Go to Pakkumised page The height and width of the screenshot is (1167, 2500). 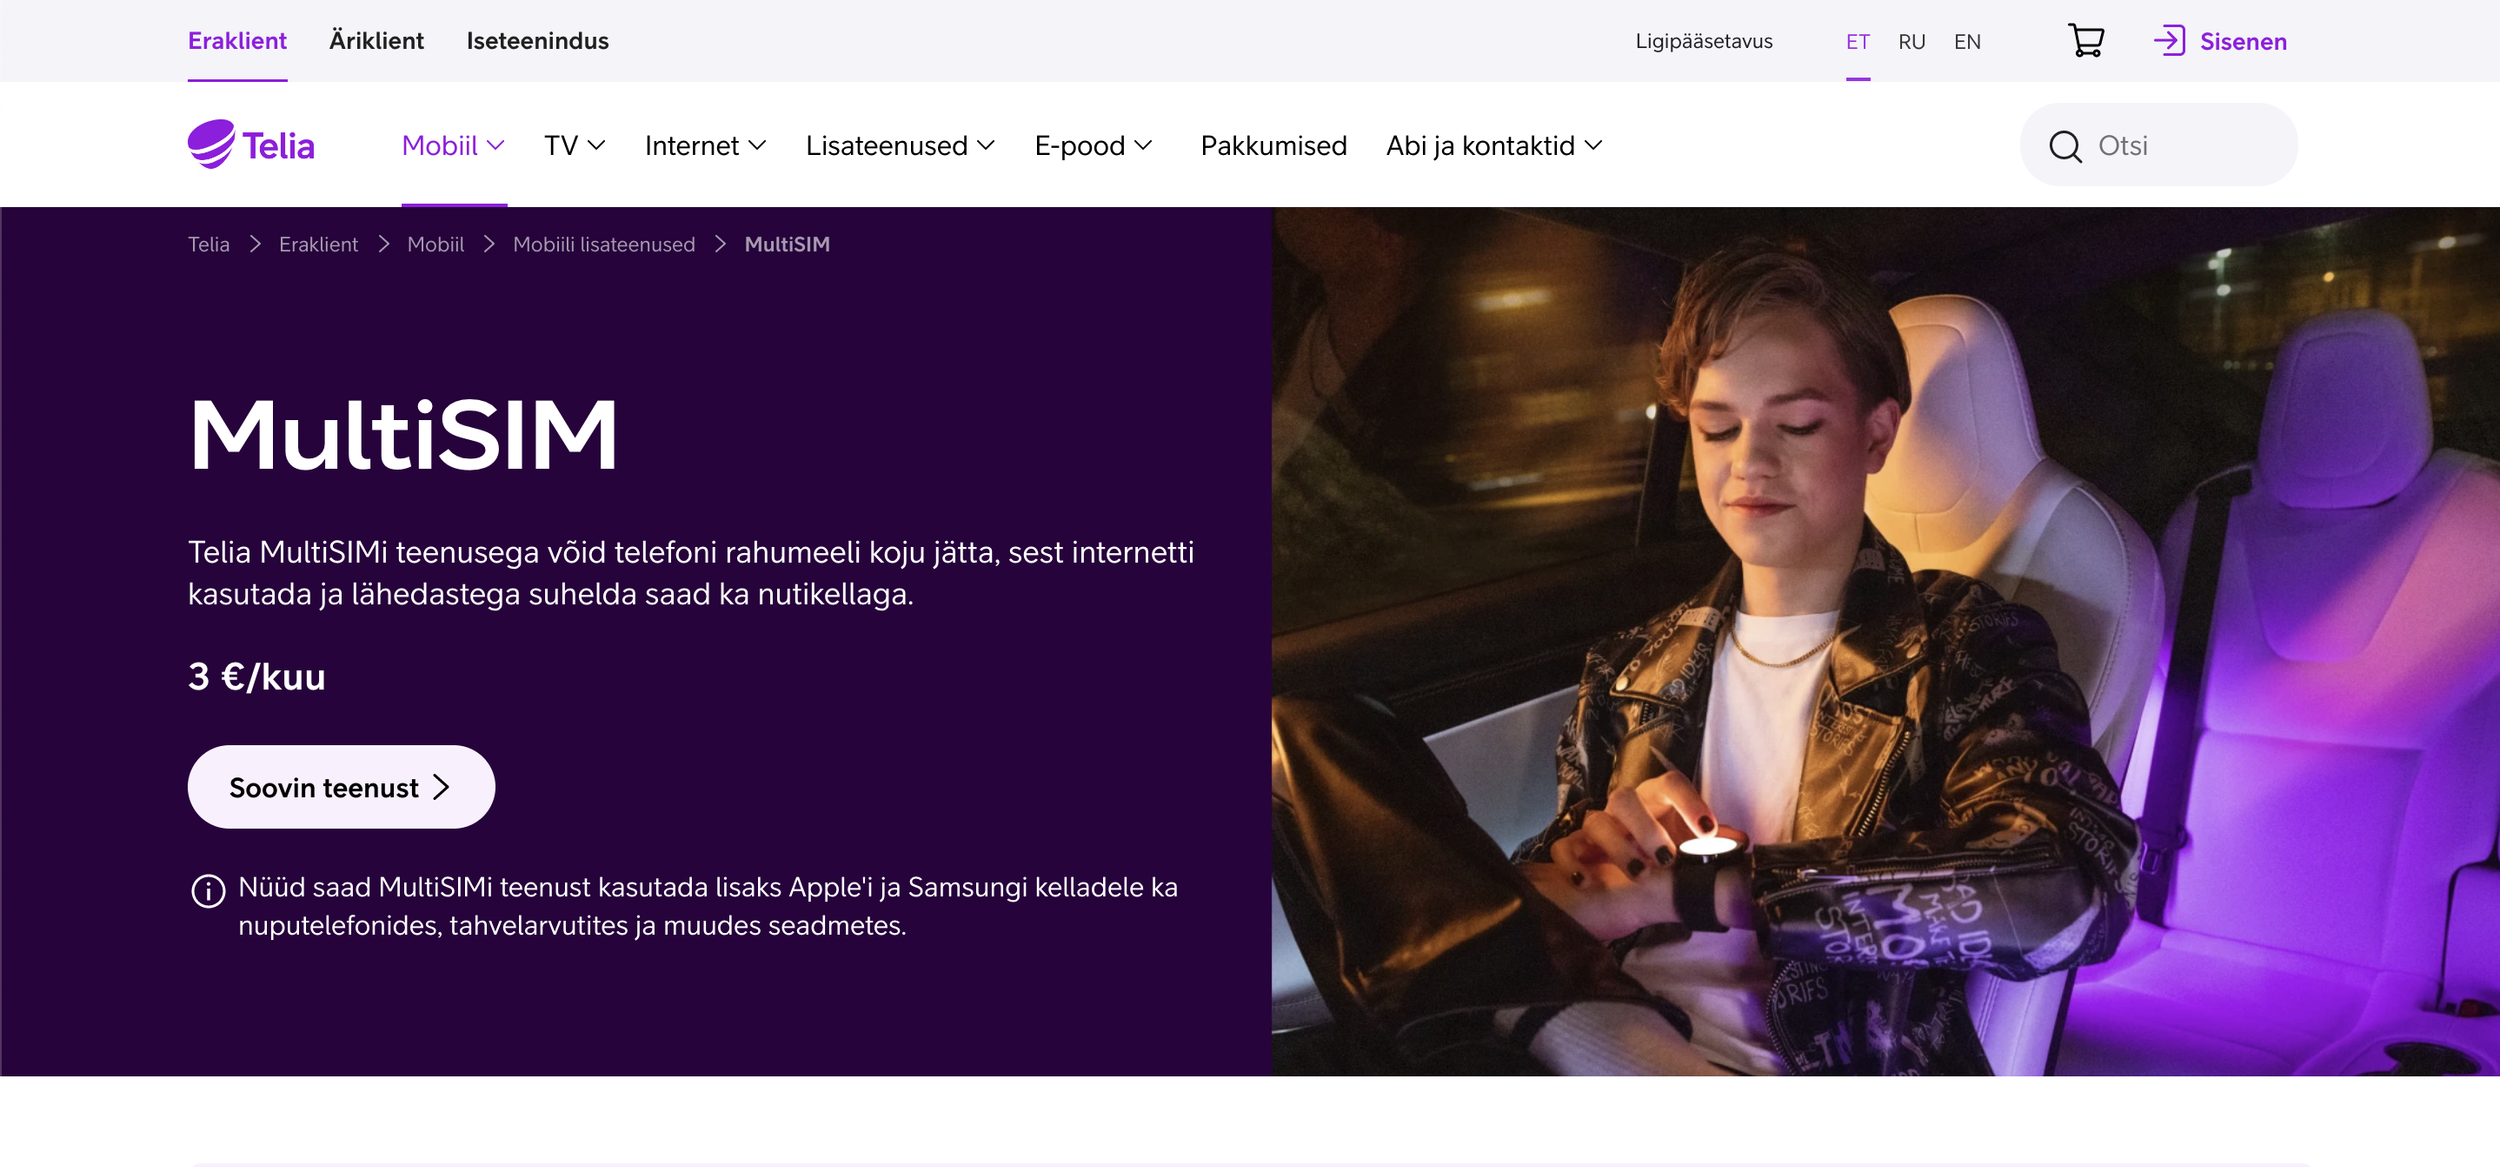tap(1273, 146)
